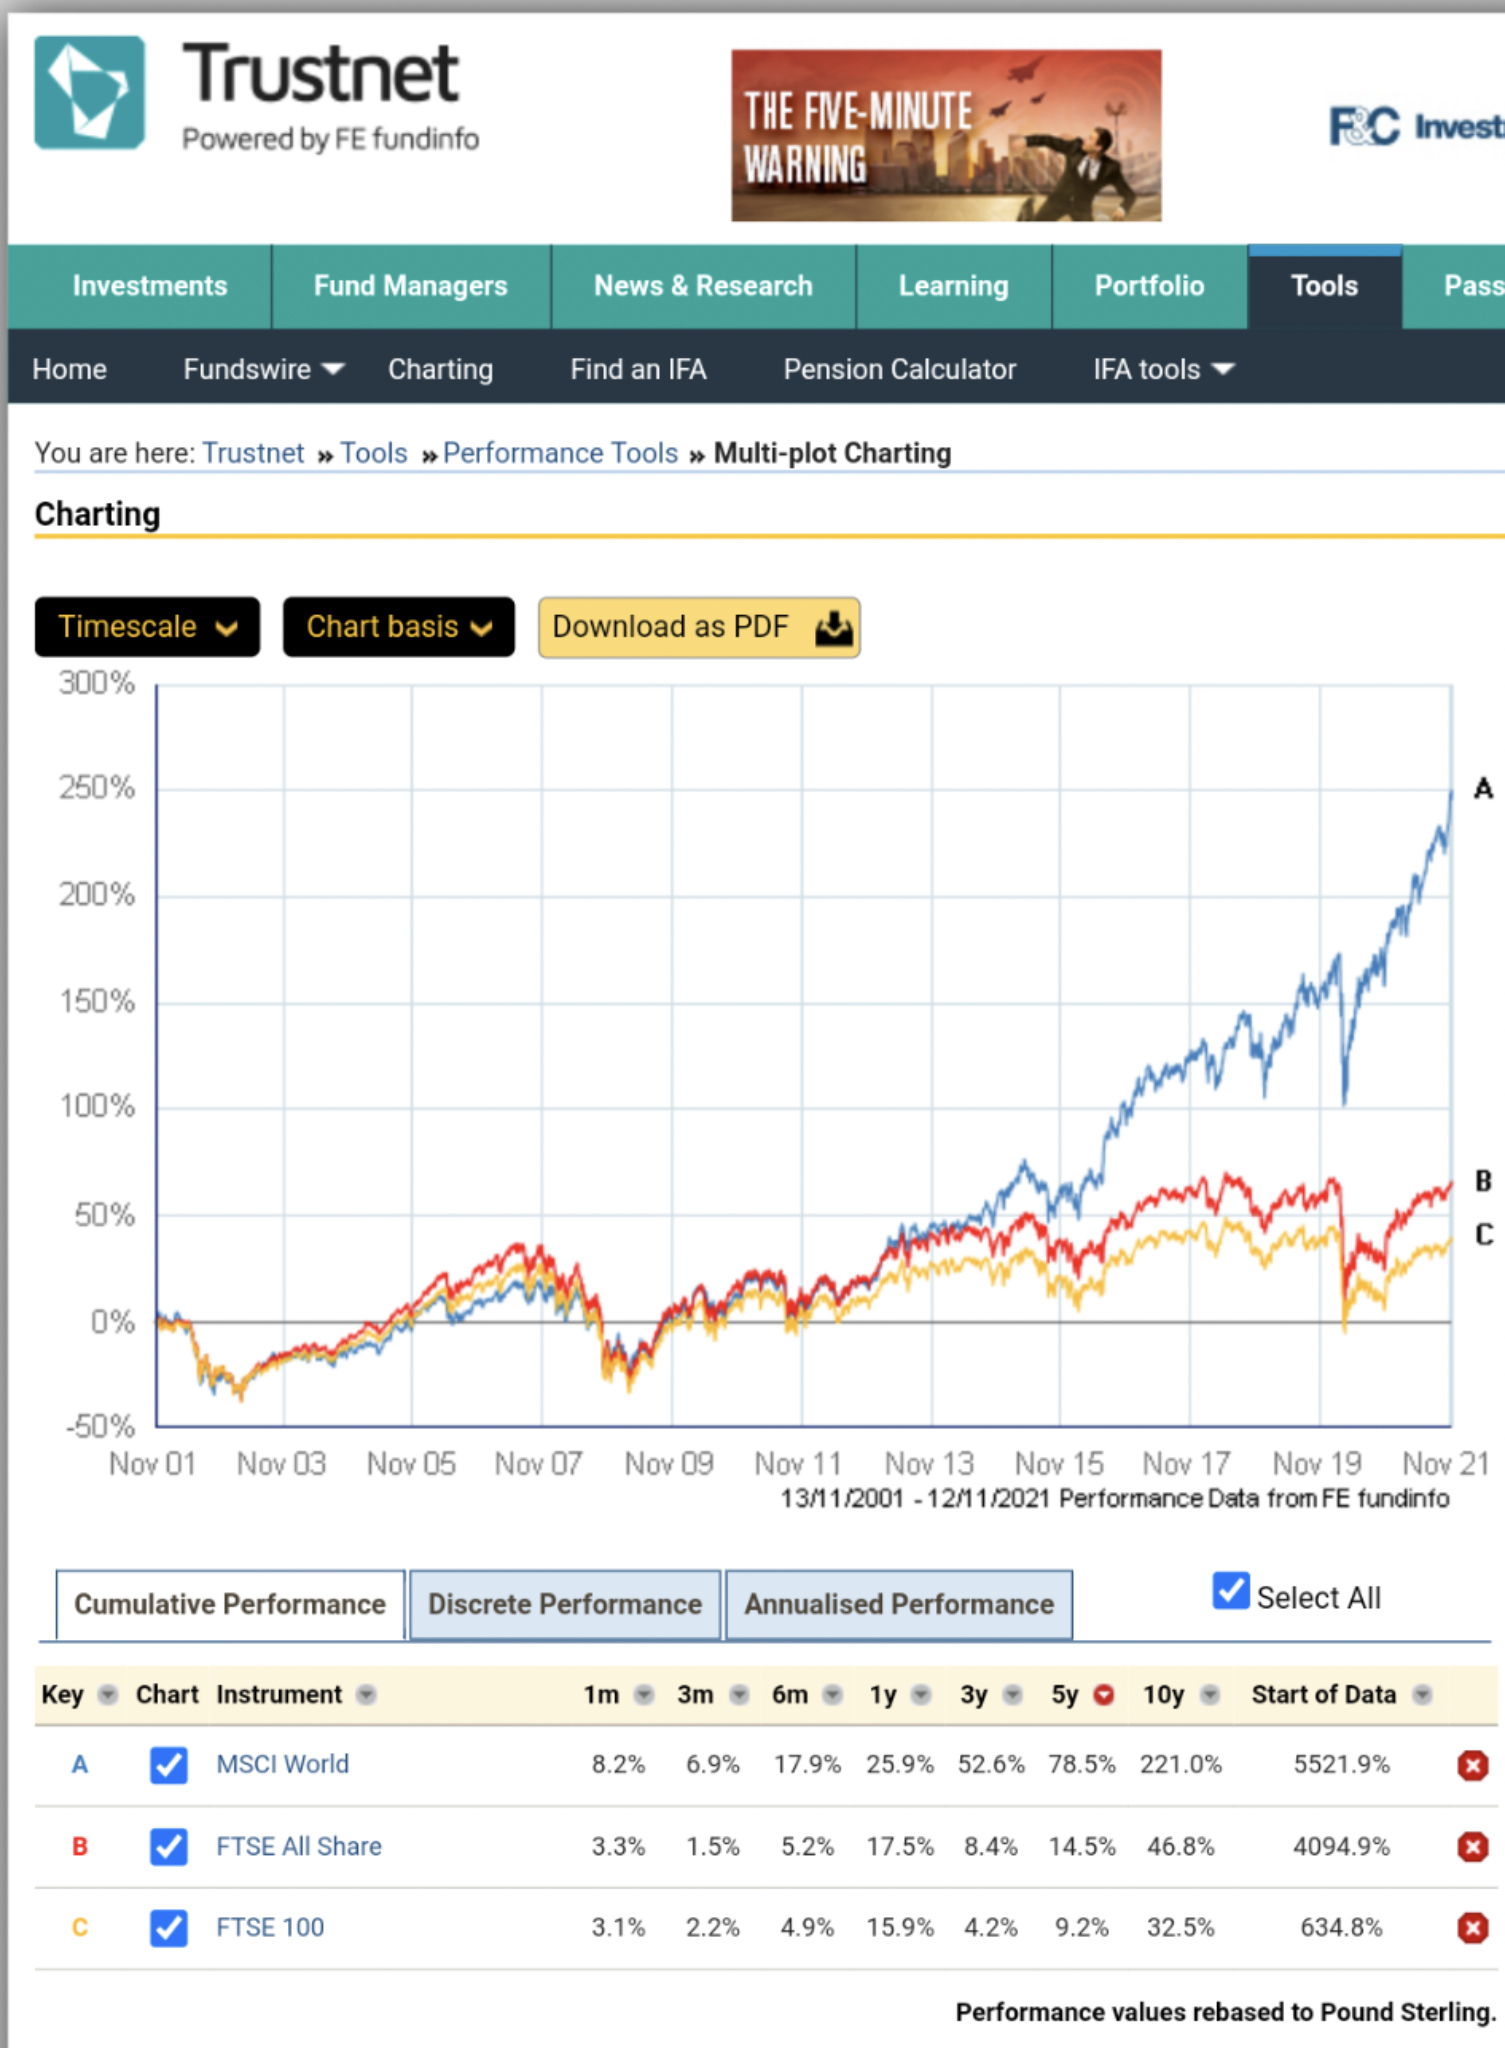Click MSCI World 10y value 221.0%

pyautogui.click(x=1181, y=1764)
